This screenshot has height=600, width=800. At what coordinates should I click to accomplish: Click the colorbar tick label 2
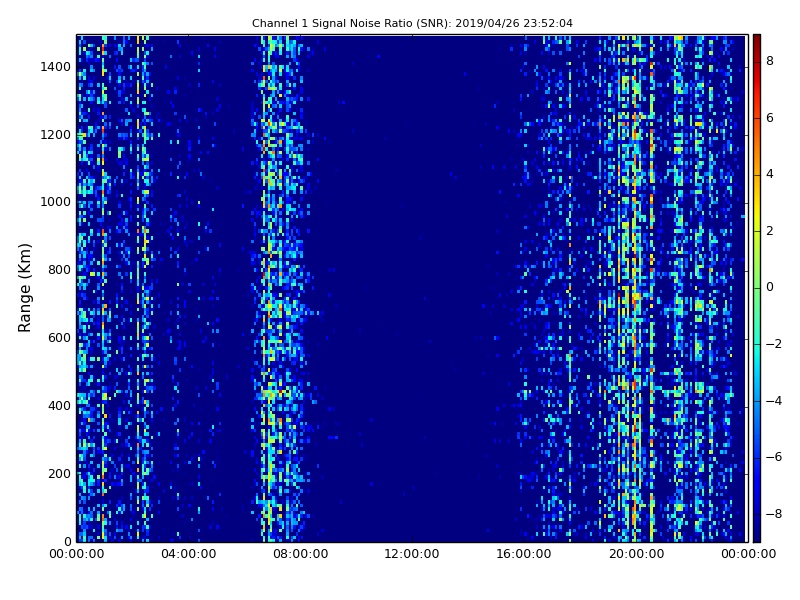tap(770, 231)
